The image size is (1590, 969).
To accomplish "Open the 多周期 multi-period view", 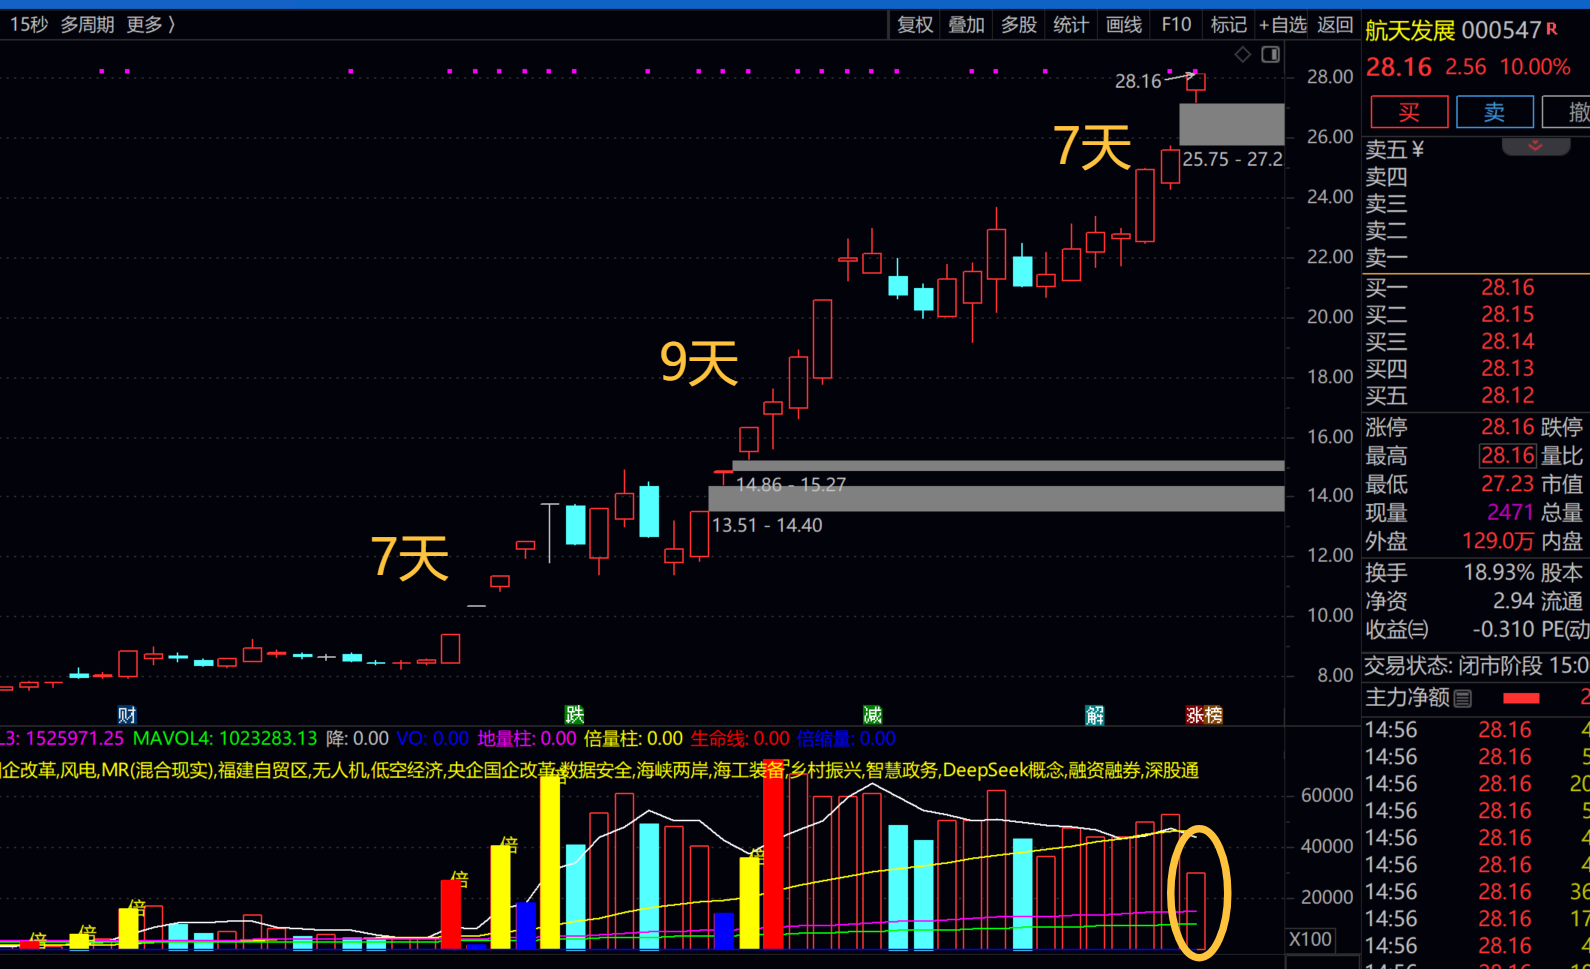I will click(x=87, y=24).
